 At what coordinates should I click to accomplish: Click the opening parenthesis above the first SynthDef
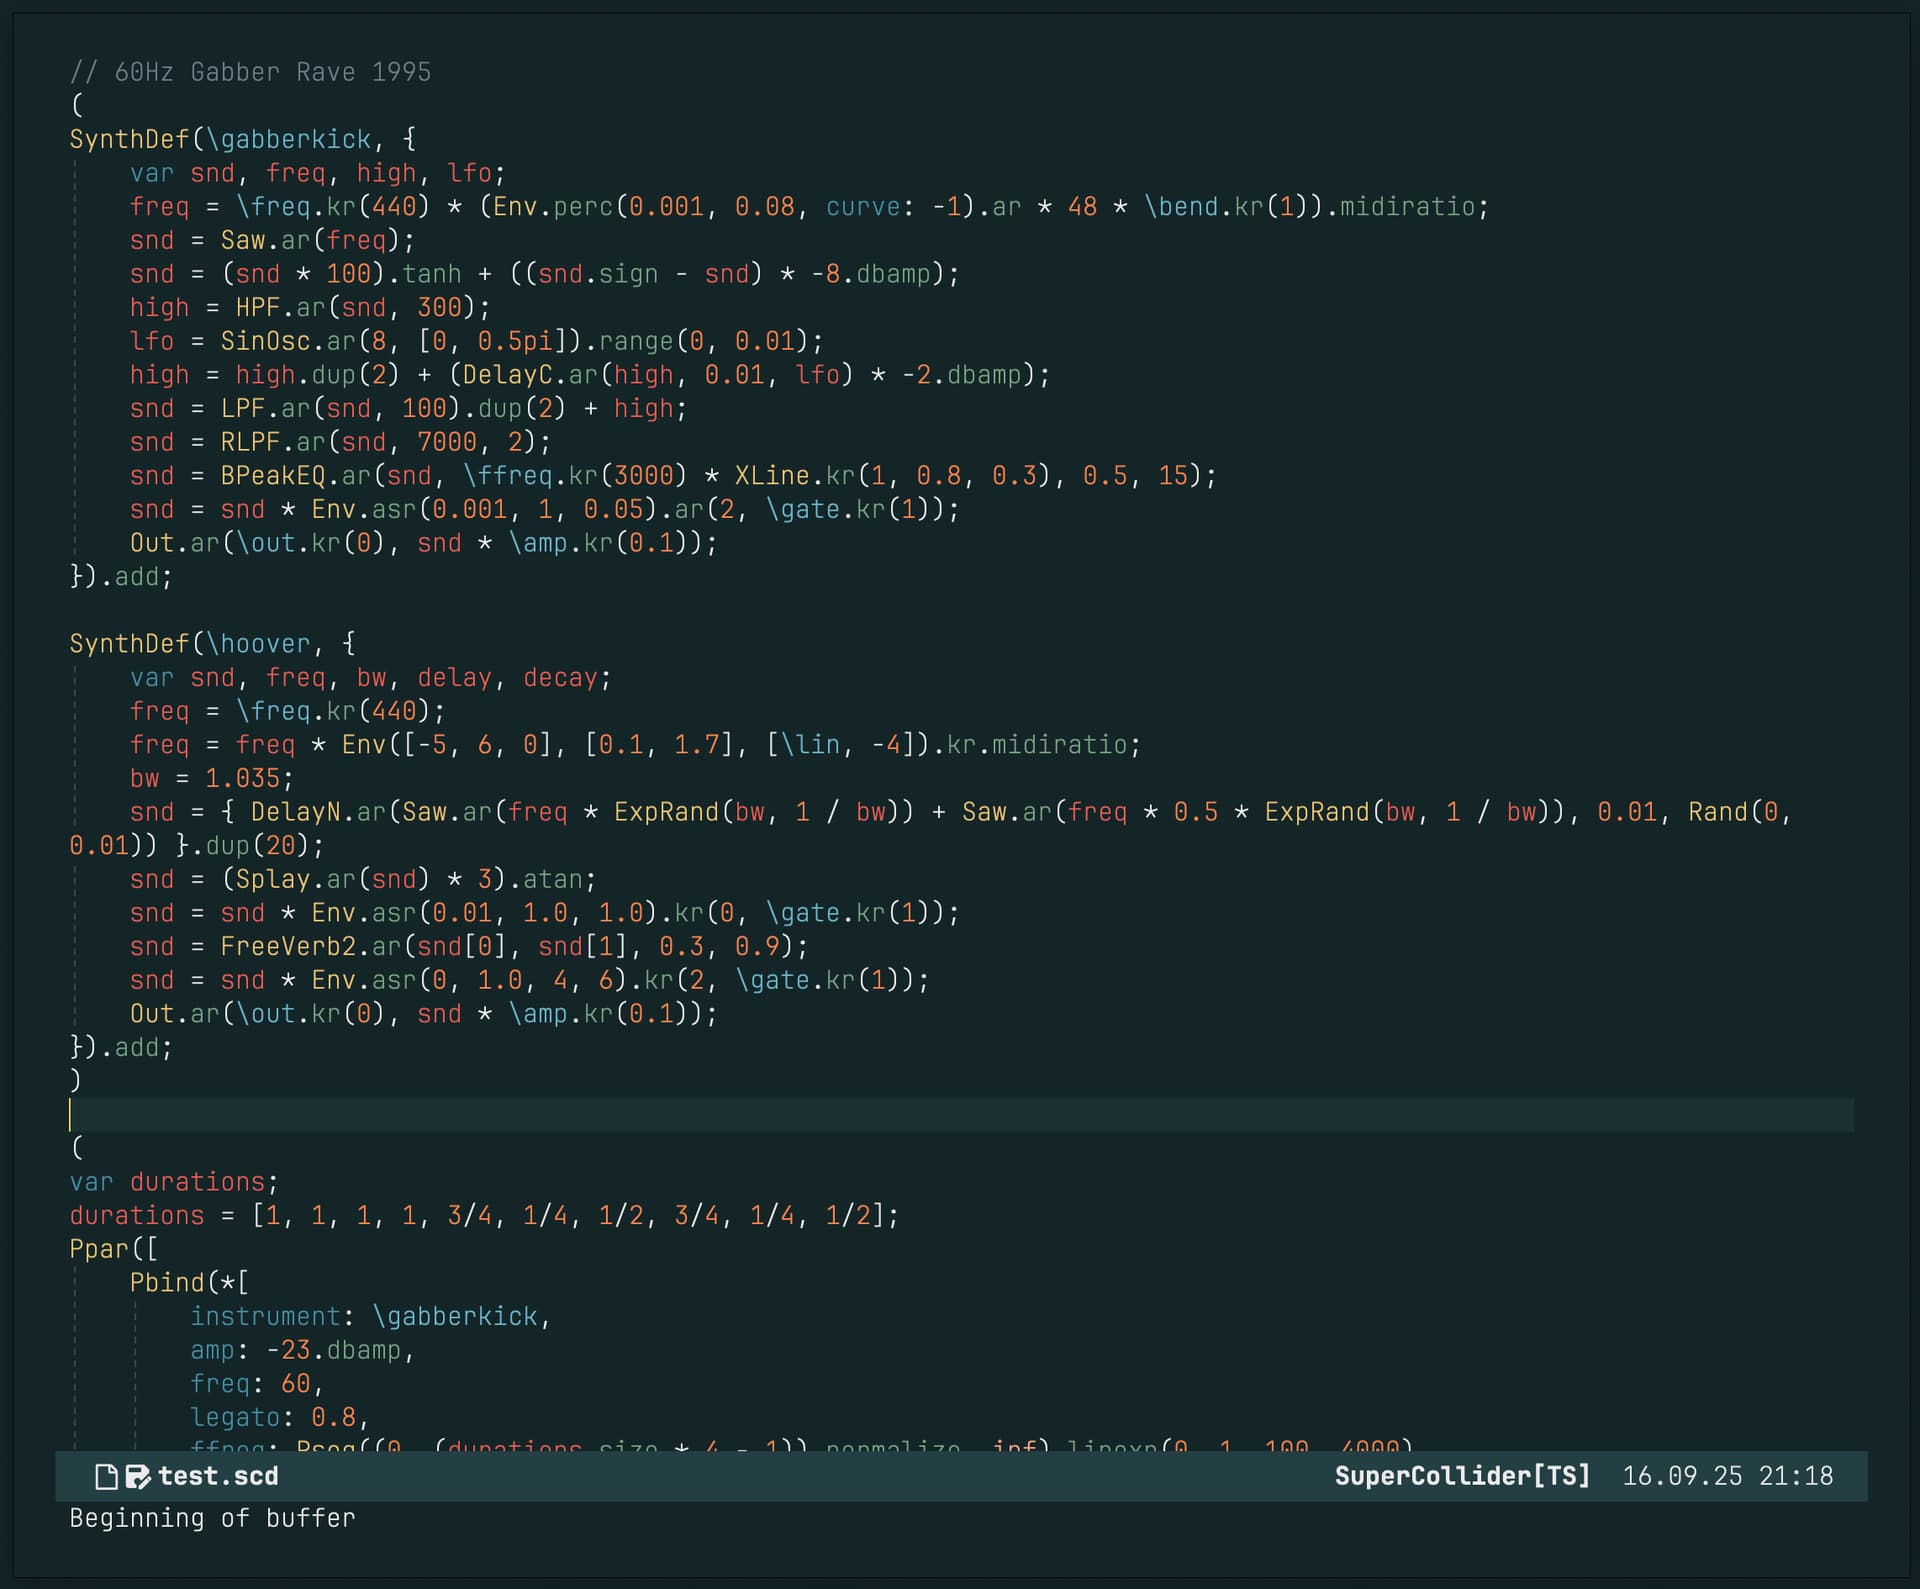(x=77, y=105)
